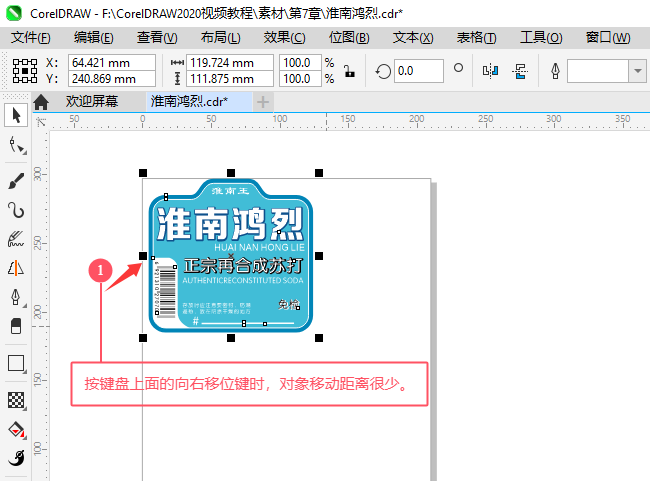Pick the Transparency checkerboard tool

click(16, 400)
